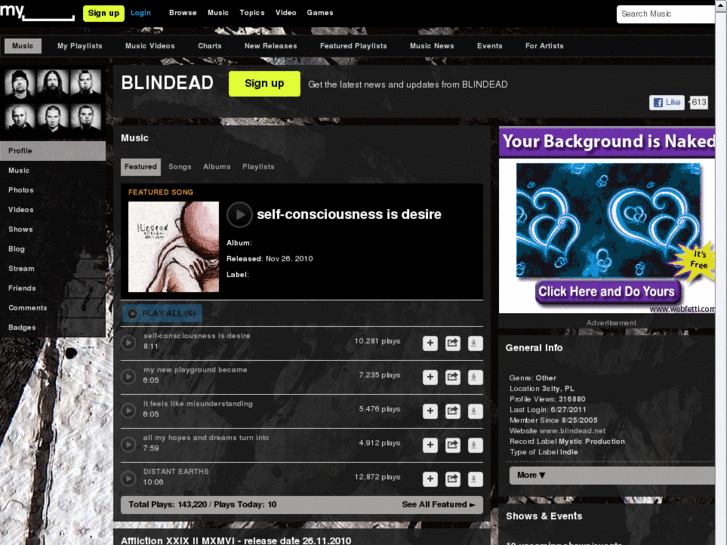Play the track it feels like misunderstanding
This screenshot has width=727, height=545.
tap(128, 410)
